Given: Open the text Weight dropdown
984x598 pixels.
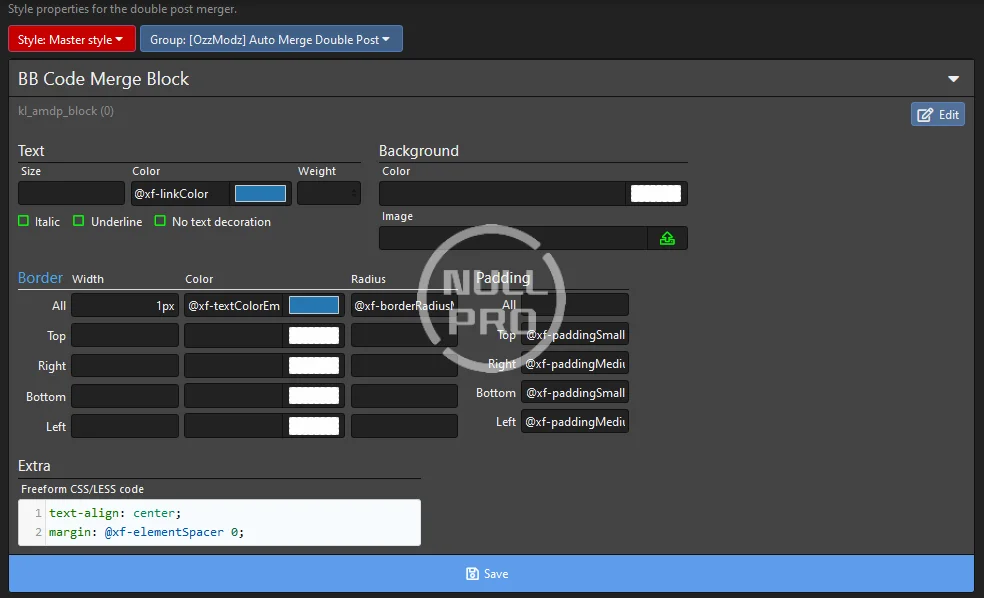Looking at the screenshot, I should point(328,194).
